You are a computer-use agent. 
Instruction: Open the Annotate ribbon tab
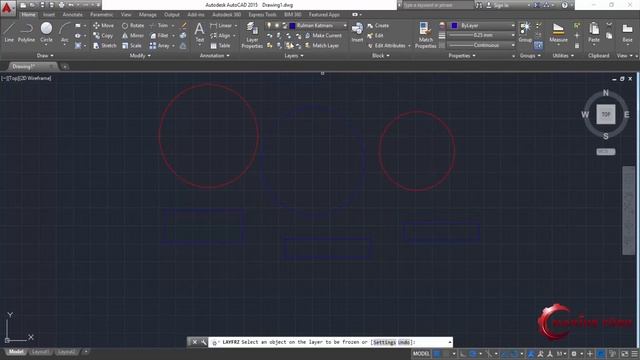click(73, 14)
